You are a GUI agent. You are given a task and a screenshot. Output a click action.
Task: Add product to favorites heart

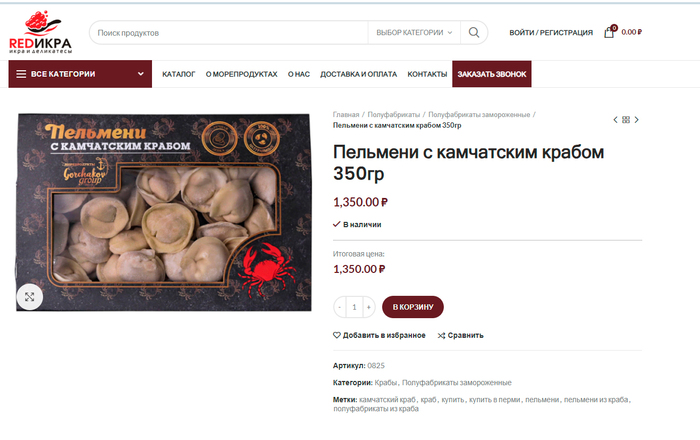pos(337,335)
